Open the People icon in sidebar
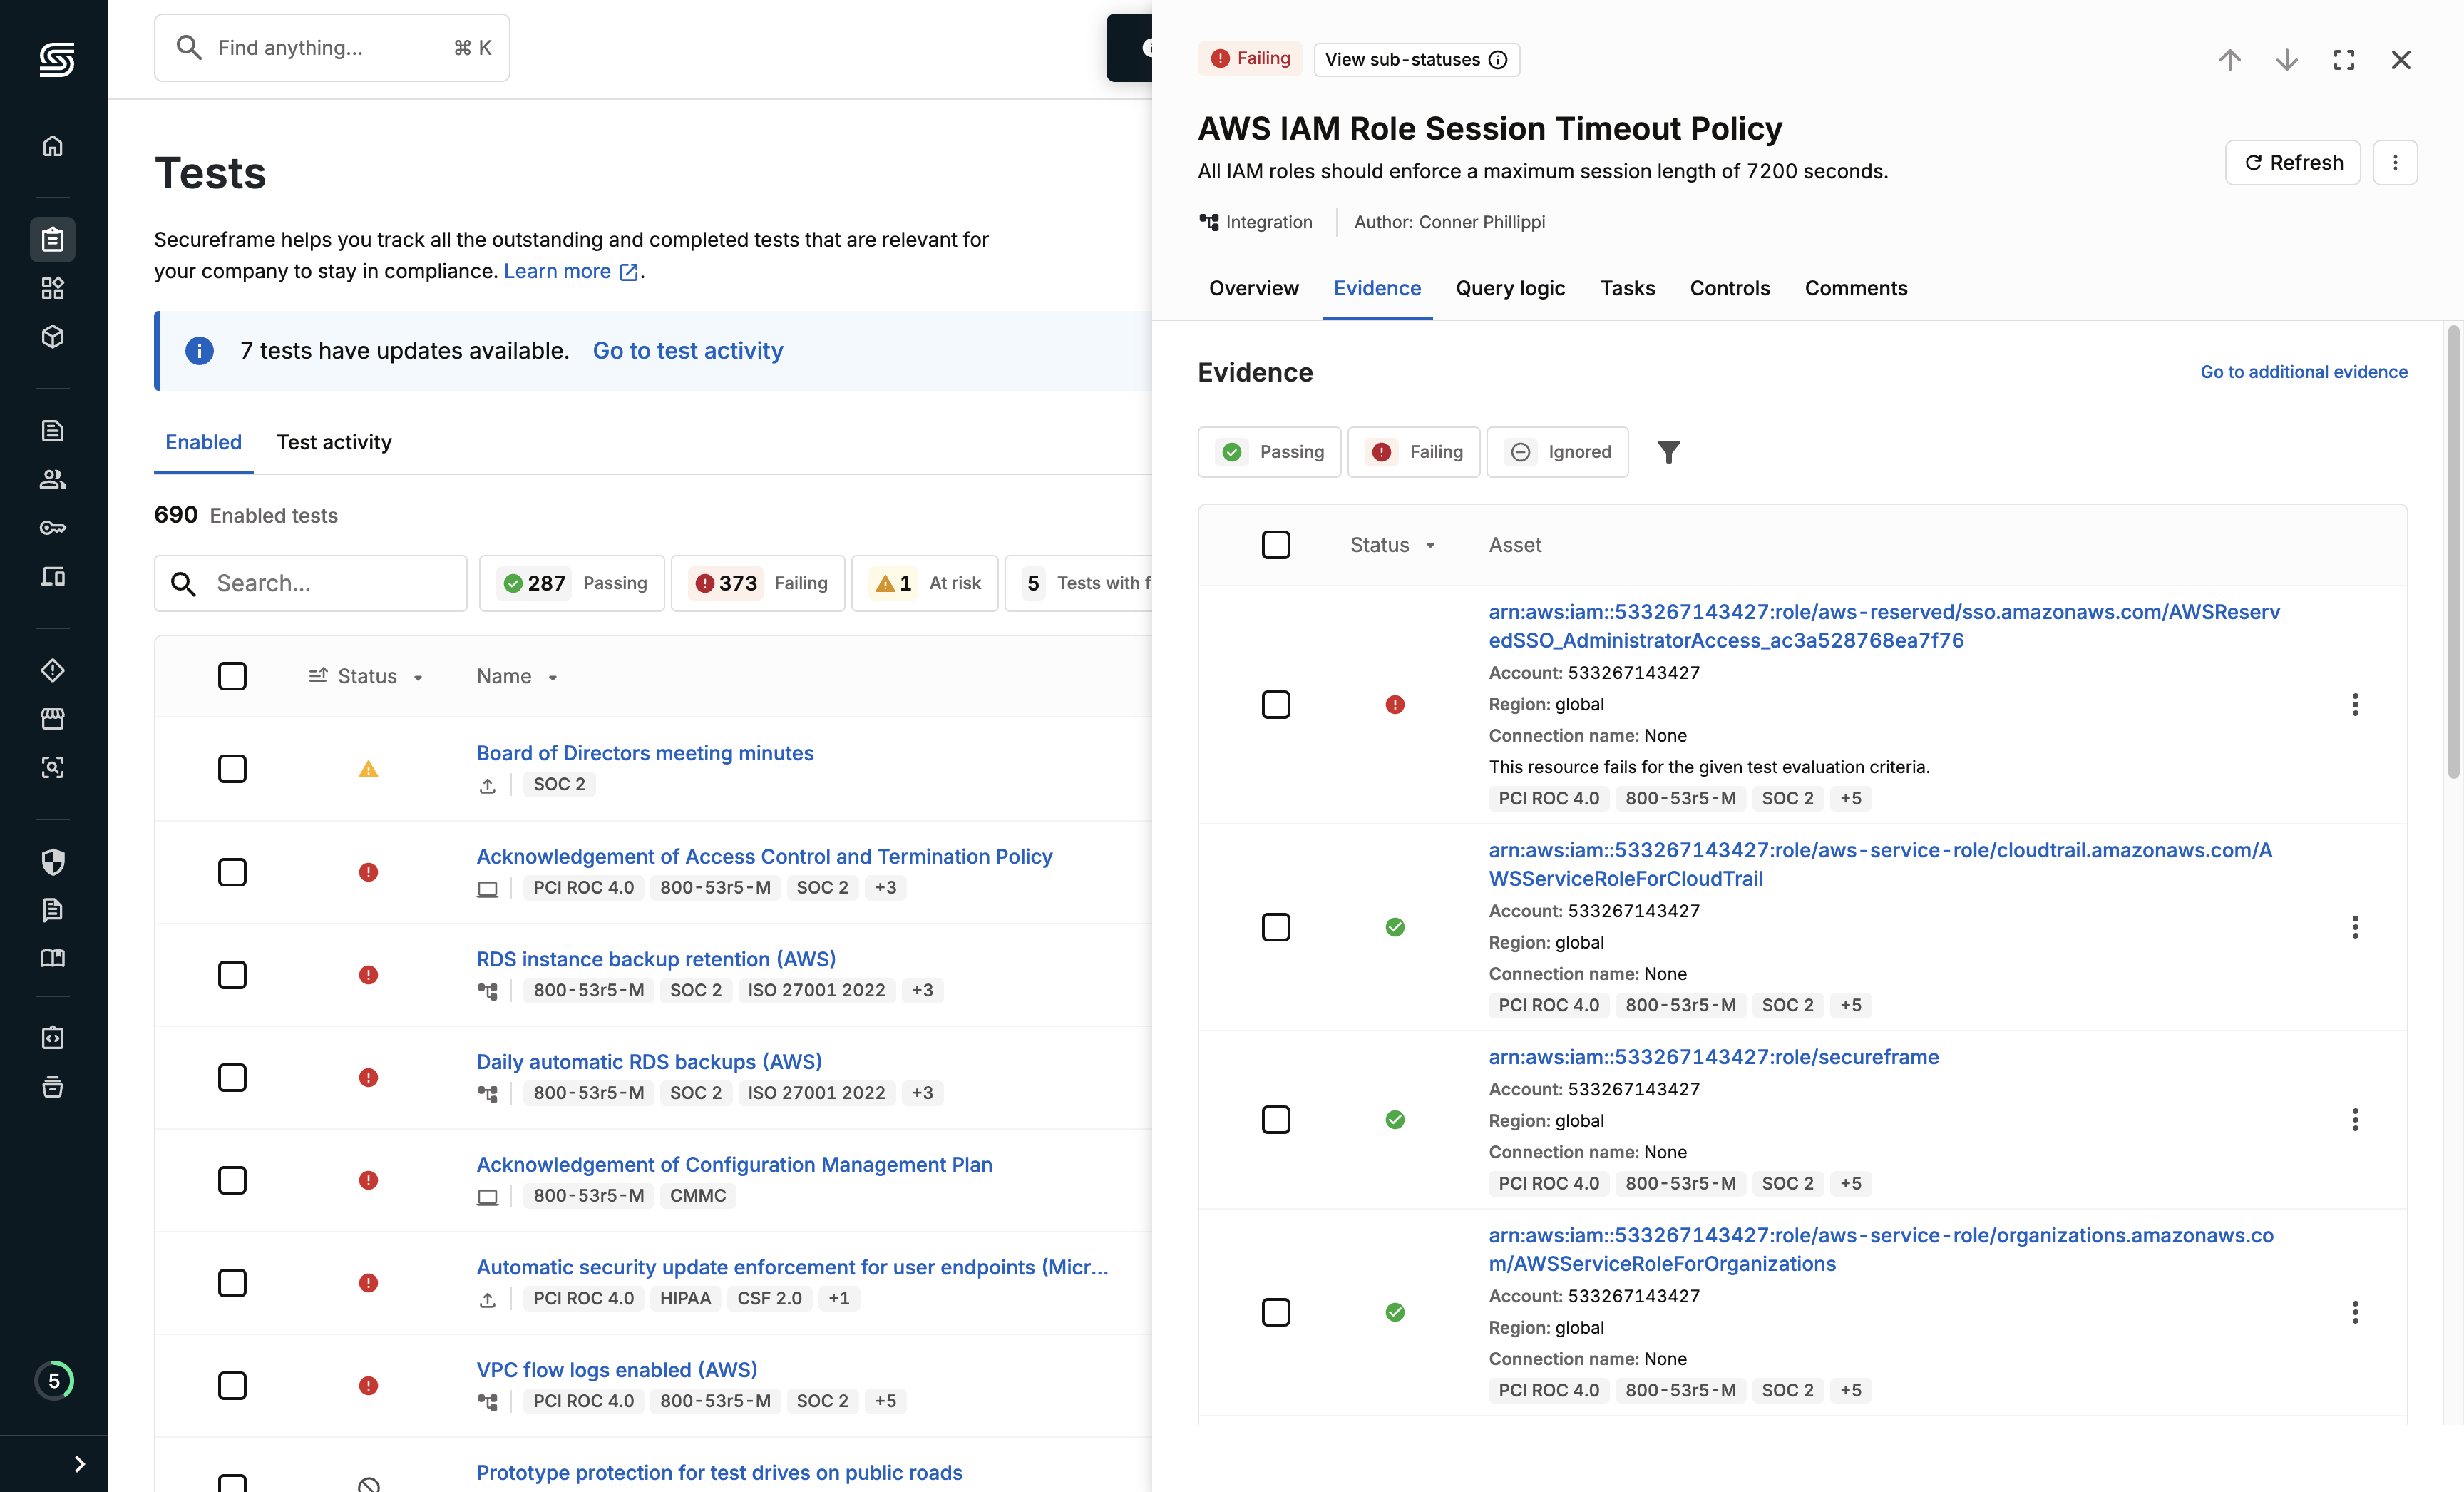2464x1492 pixels. pyautogui.click(x=53, y=479)
